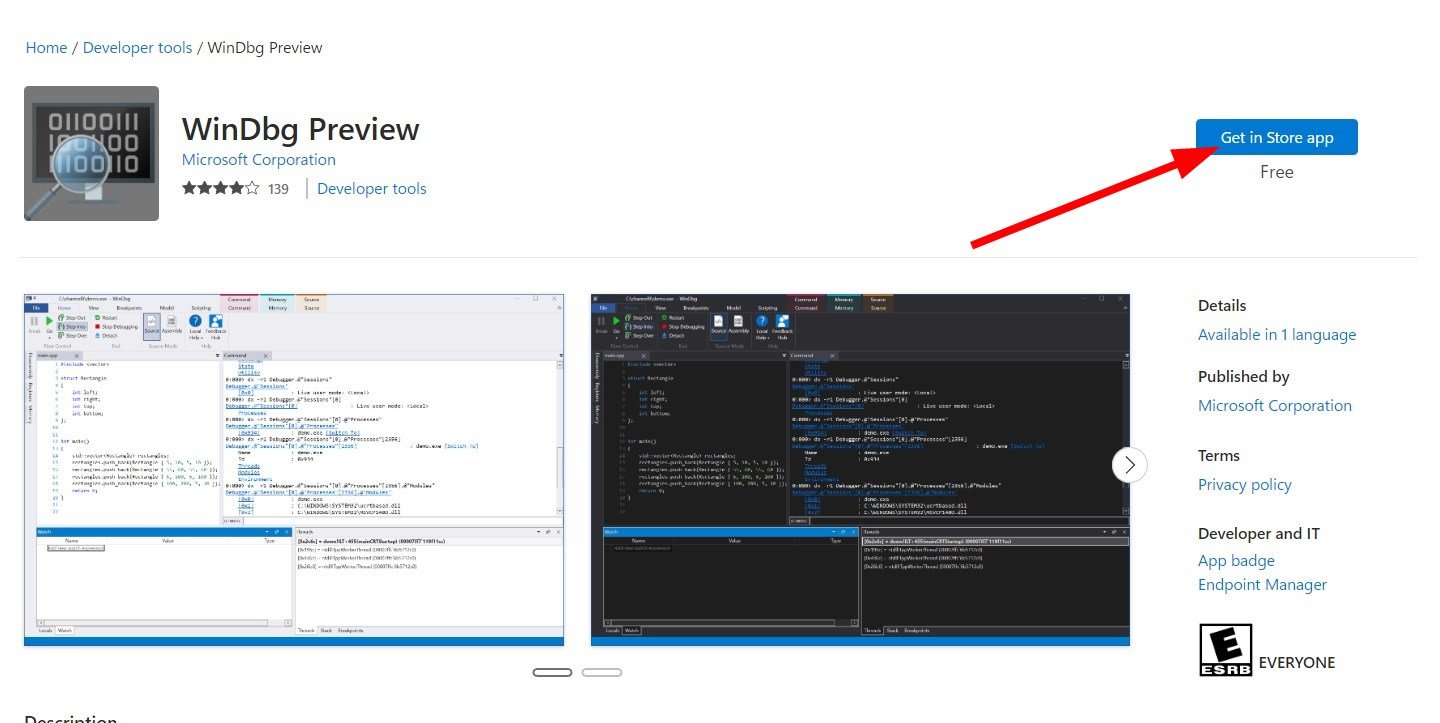Open the light theme WinDbg screenshot
Viewport: 1440px width, 723px height.
tap(294, 470)
